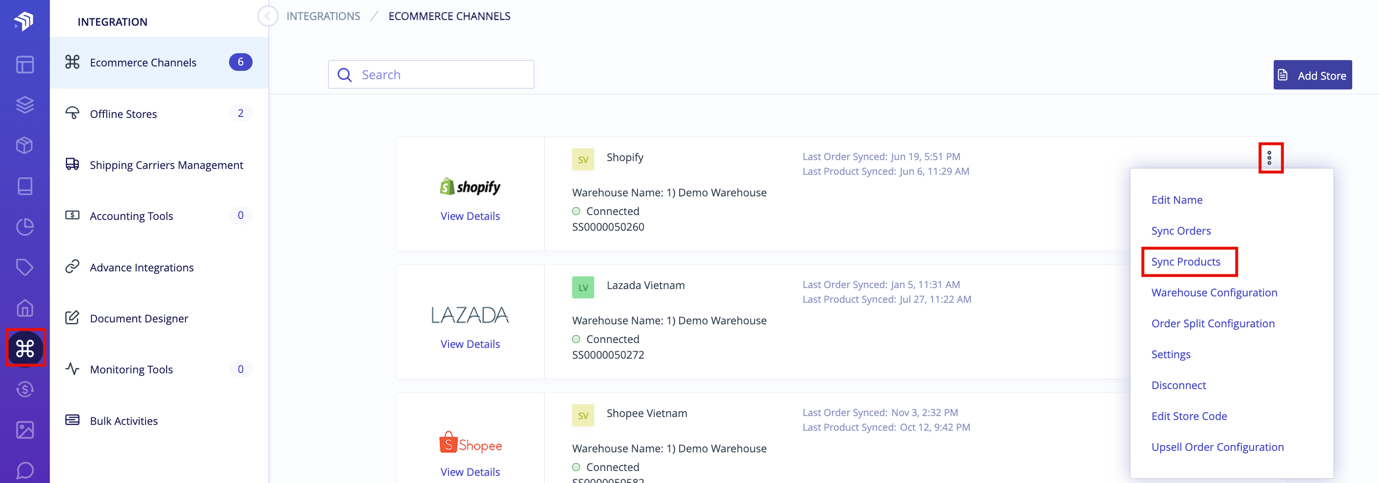The image size is (1379, 483).
Task: Open View Details under Shopify logo
Action: pos(470,216)
